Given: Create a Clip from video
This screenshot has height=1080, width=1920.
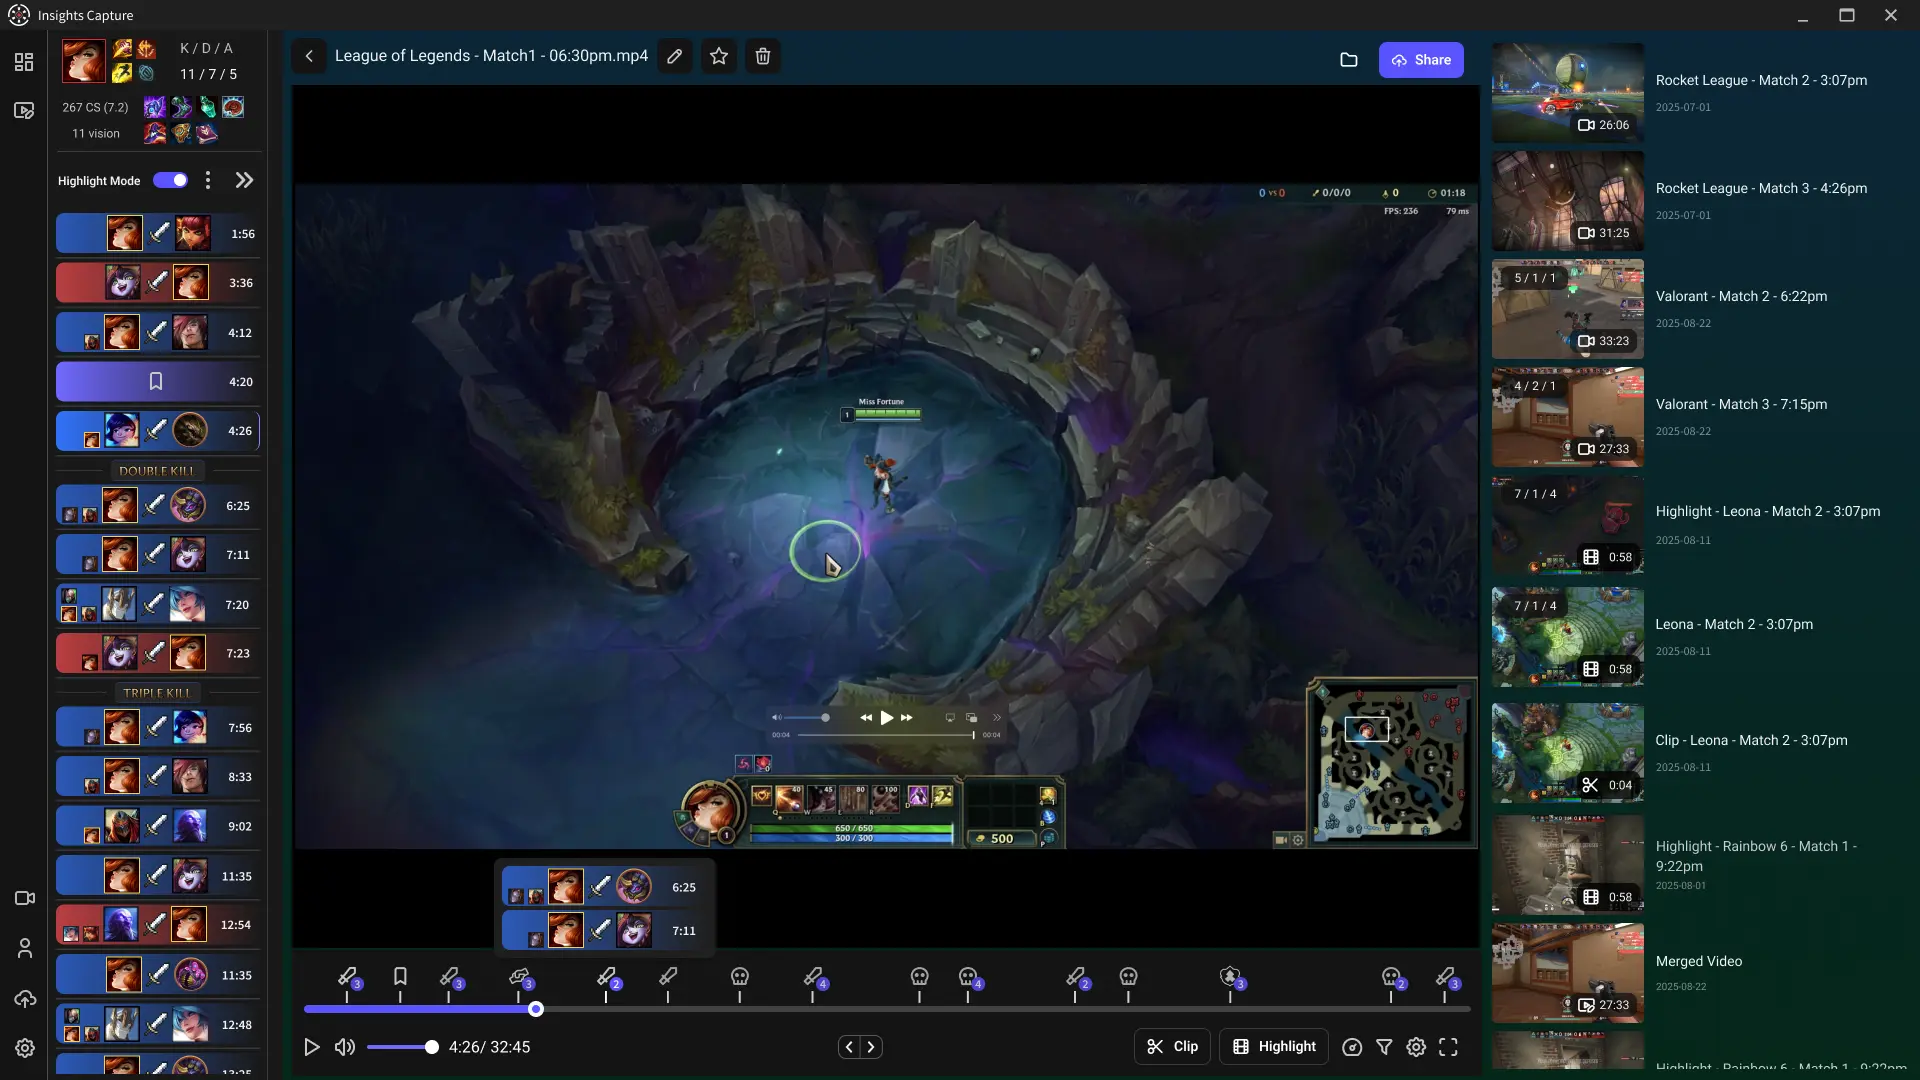Looking at the screenshot, I should (1172, 1046).
